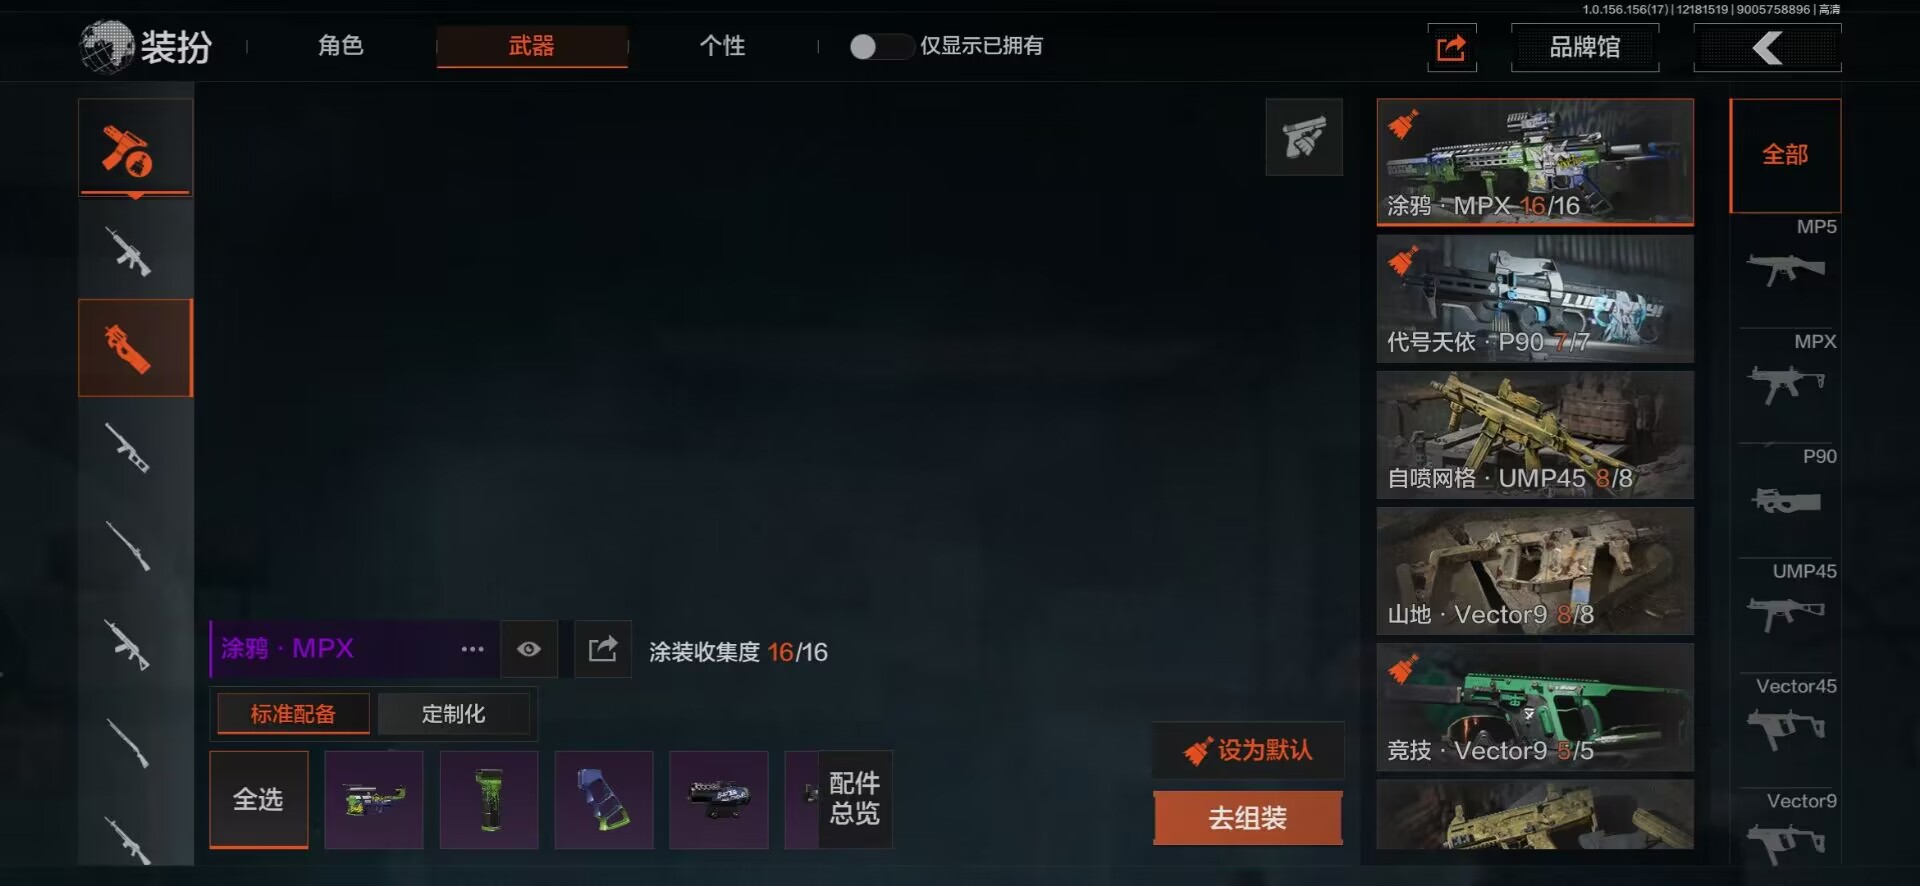
Task: Expand 配件总览 attachments overview
Action: click(855, 799)
